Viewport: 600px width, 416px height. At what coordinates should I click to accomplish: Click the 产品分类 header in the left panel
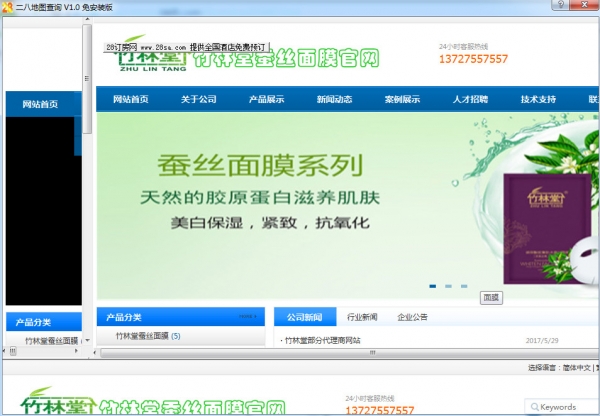tap(44, 322)
